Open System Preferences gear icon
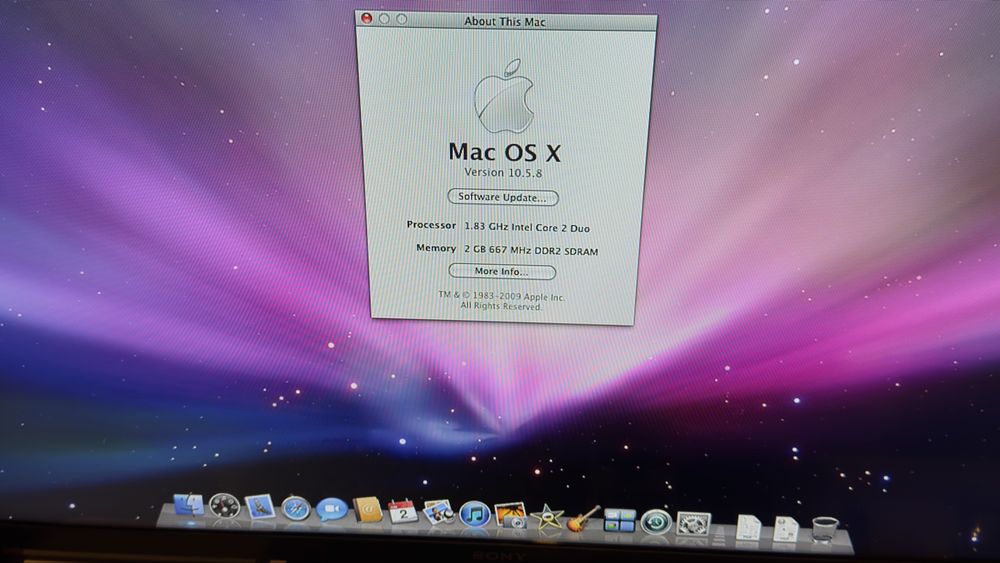This screenshot has height=563, width=1000. (x=693, y=524)
